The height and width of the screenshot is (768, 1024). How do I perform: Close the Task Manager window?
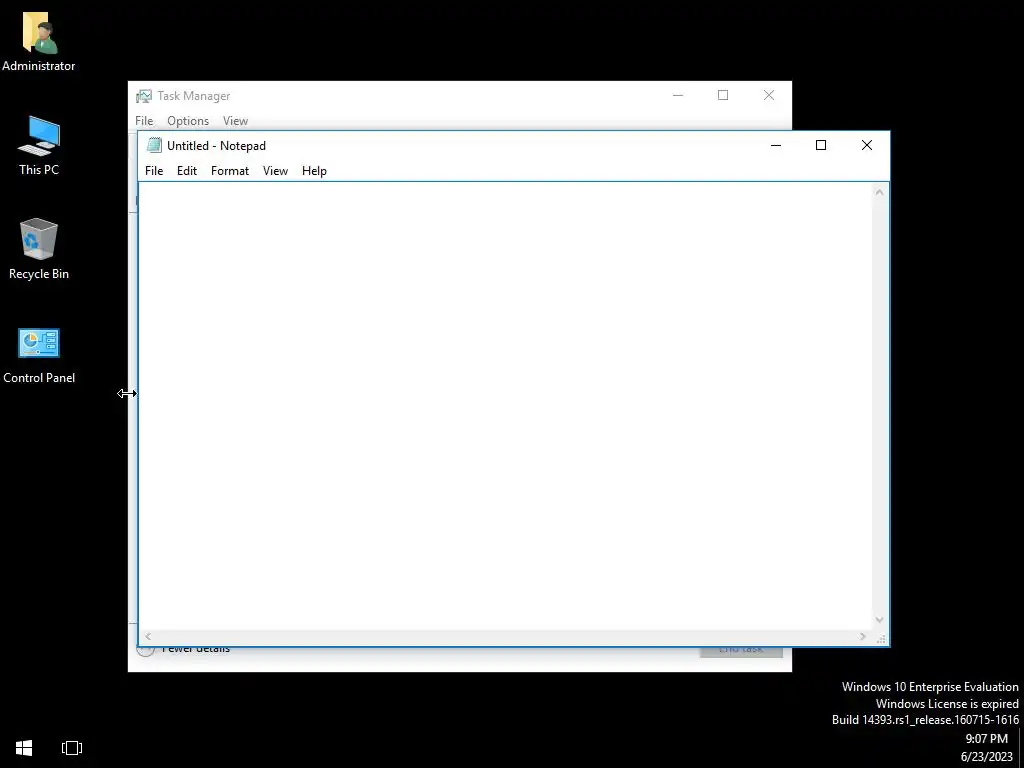pos(769,95)
